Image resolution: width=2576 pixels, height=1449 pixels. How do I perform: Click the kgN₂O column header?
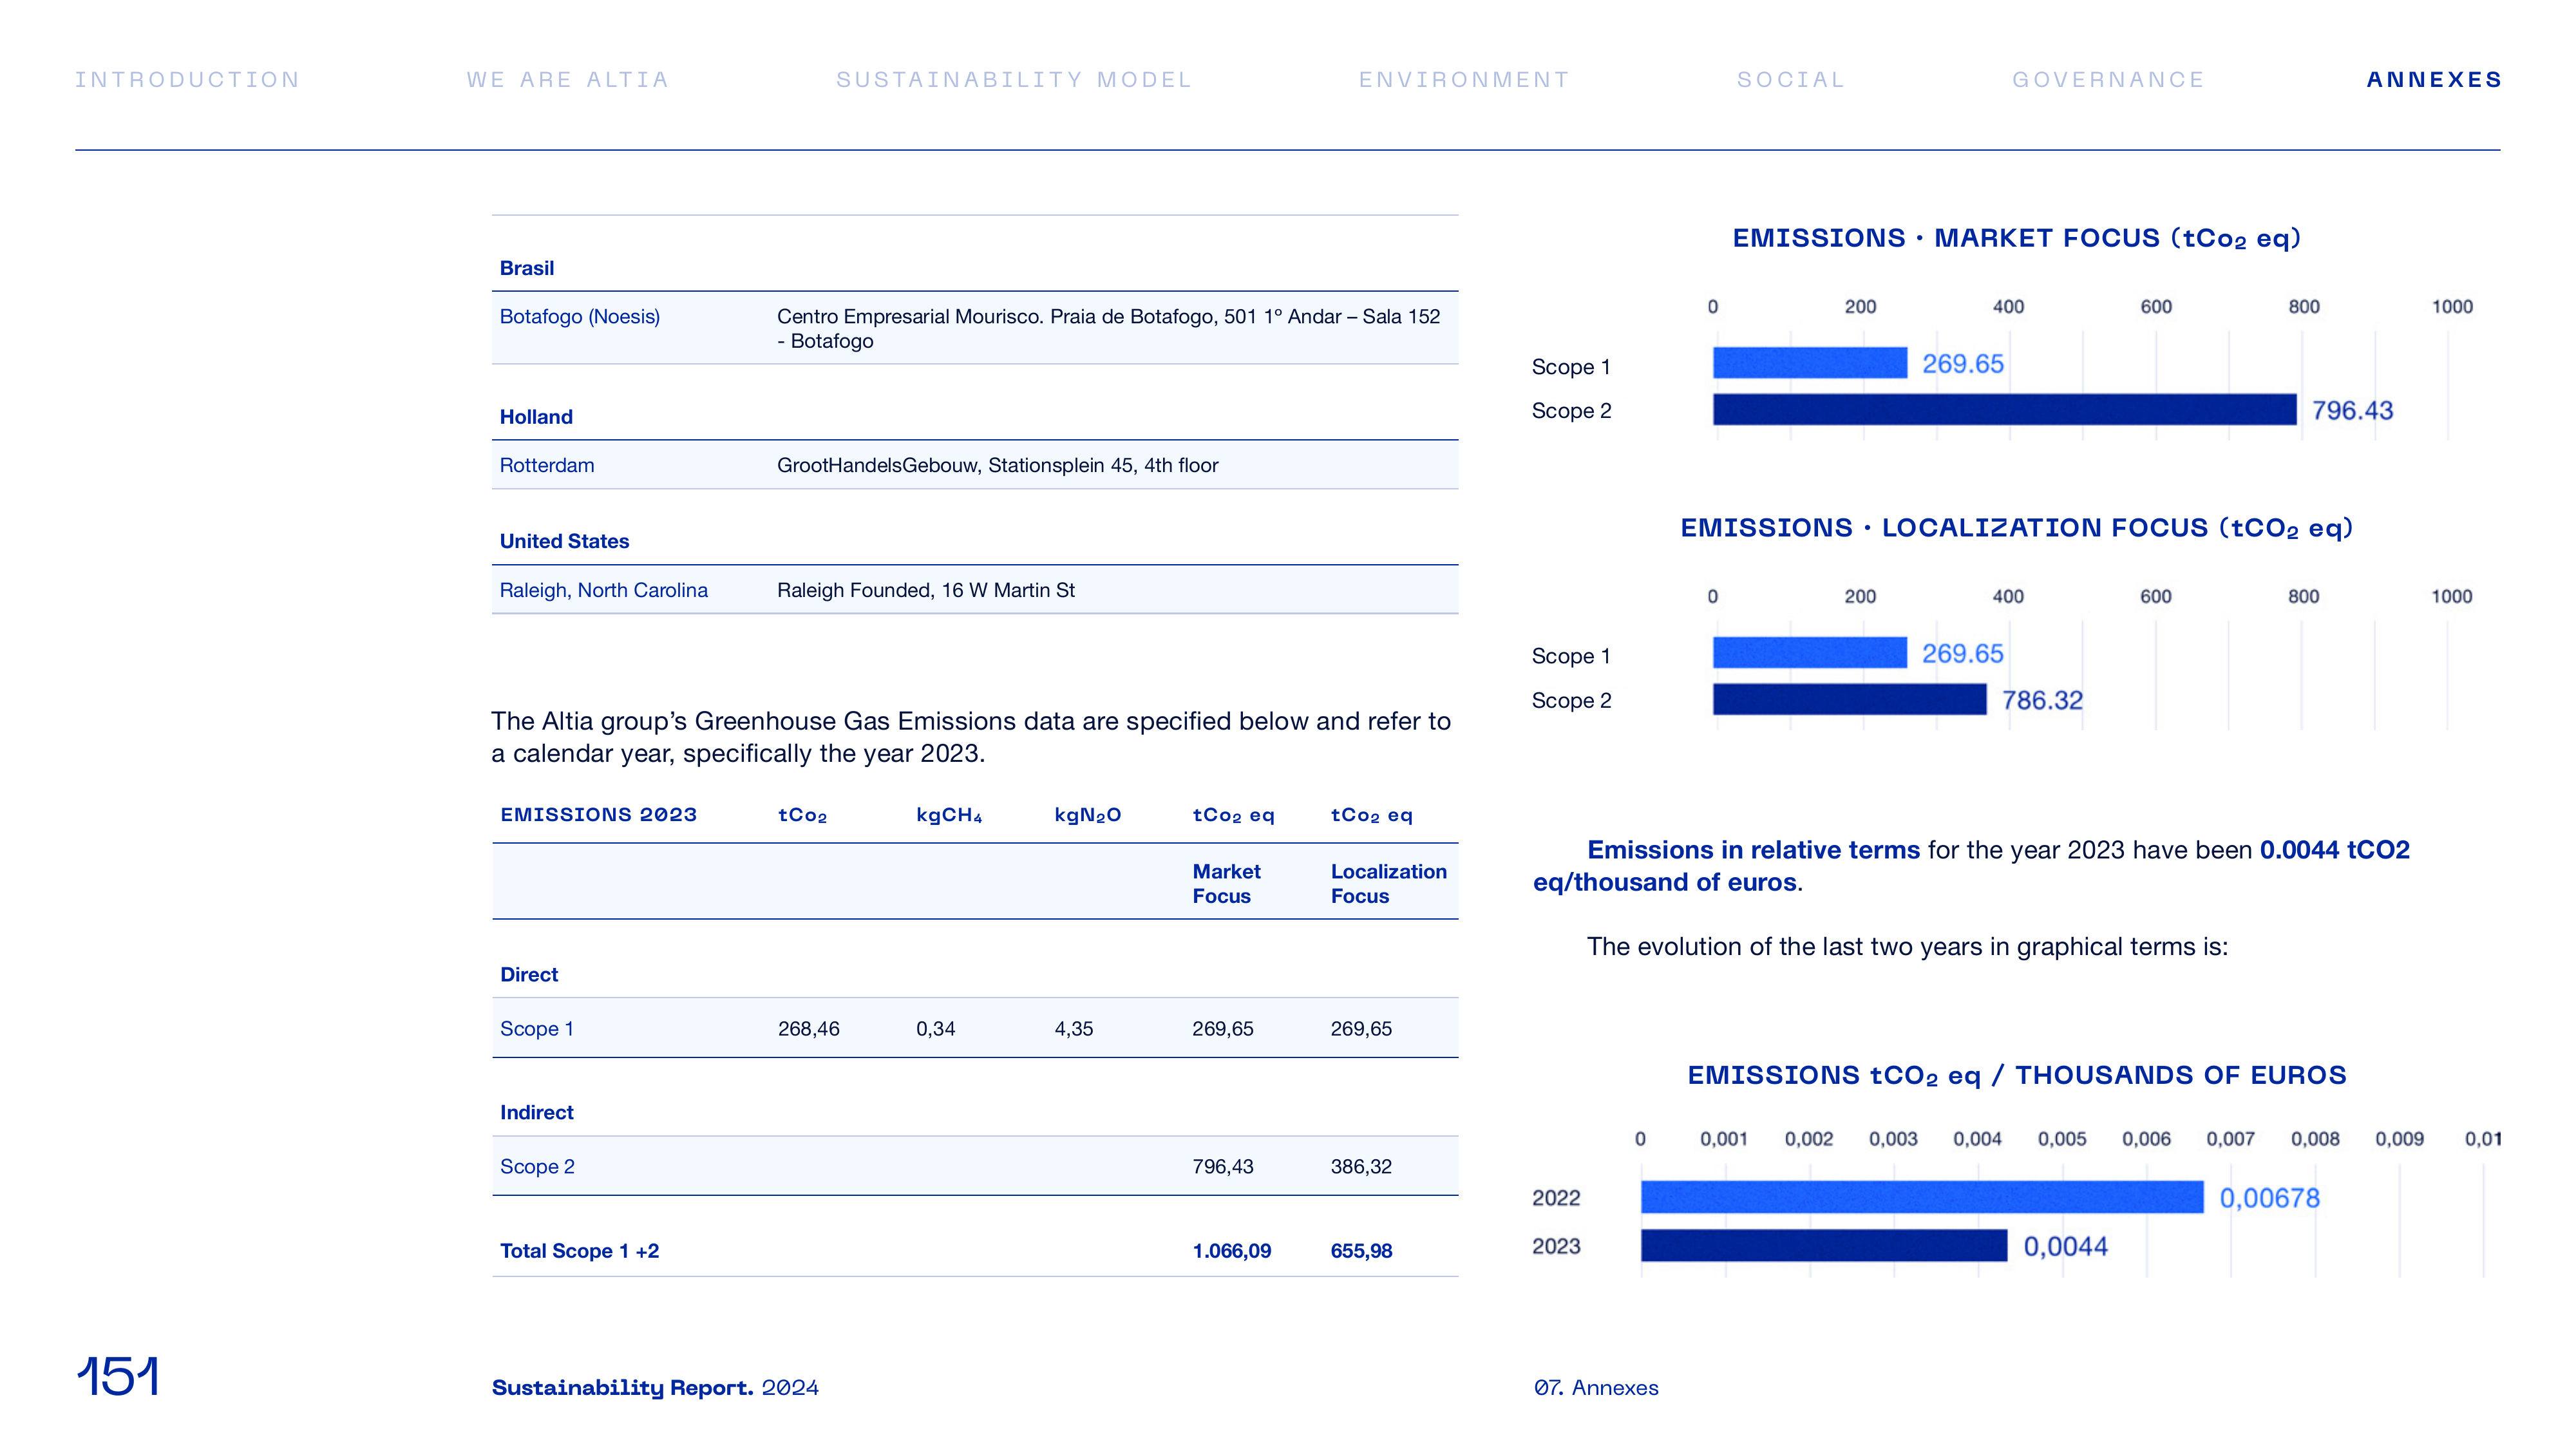point(1088,815)
